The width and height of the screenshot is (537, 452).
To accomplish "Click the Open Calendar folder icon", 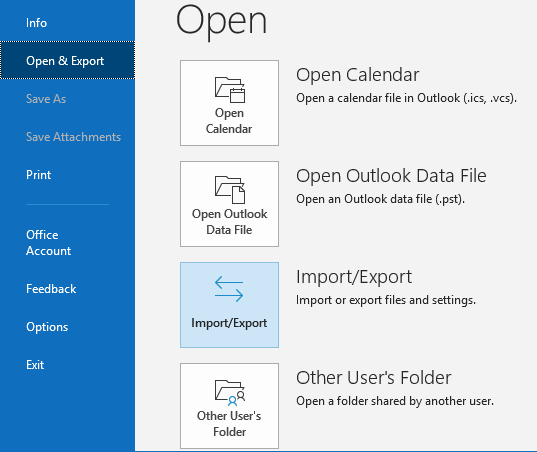I will (230, 90).
